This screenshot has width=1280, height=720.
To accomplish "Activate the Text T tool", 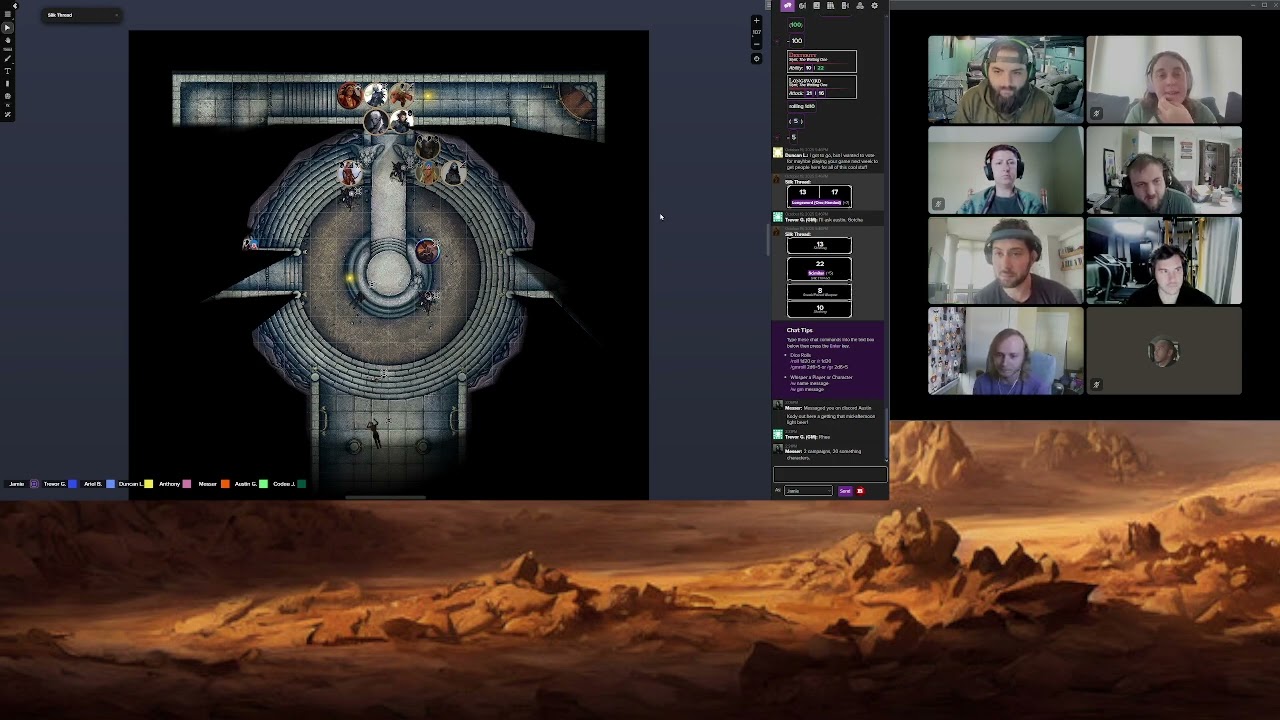I will (8, 71).
